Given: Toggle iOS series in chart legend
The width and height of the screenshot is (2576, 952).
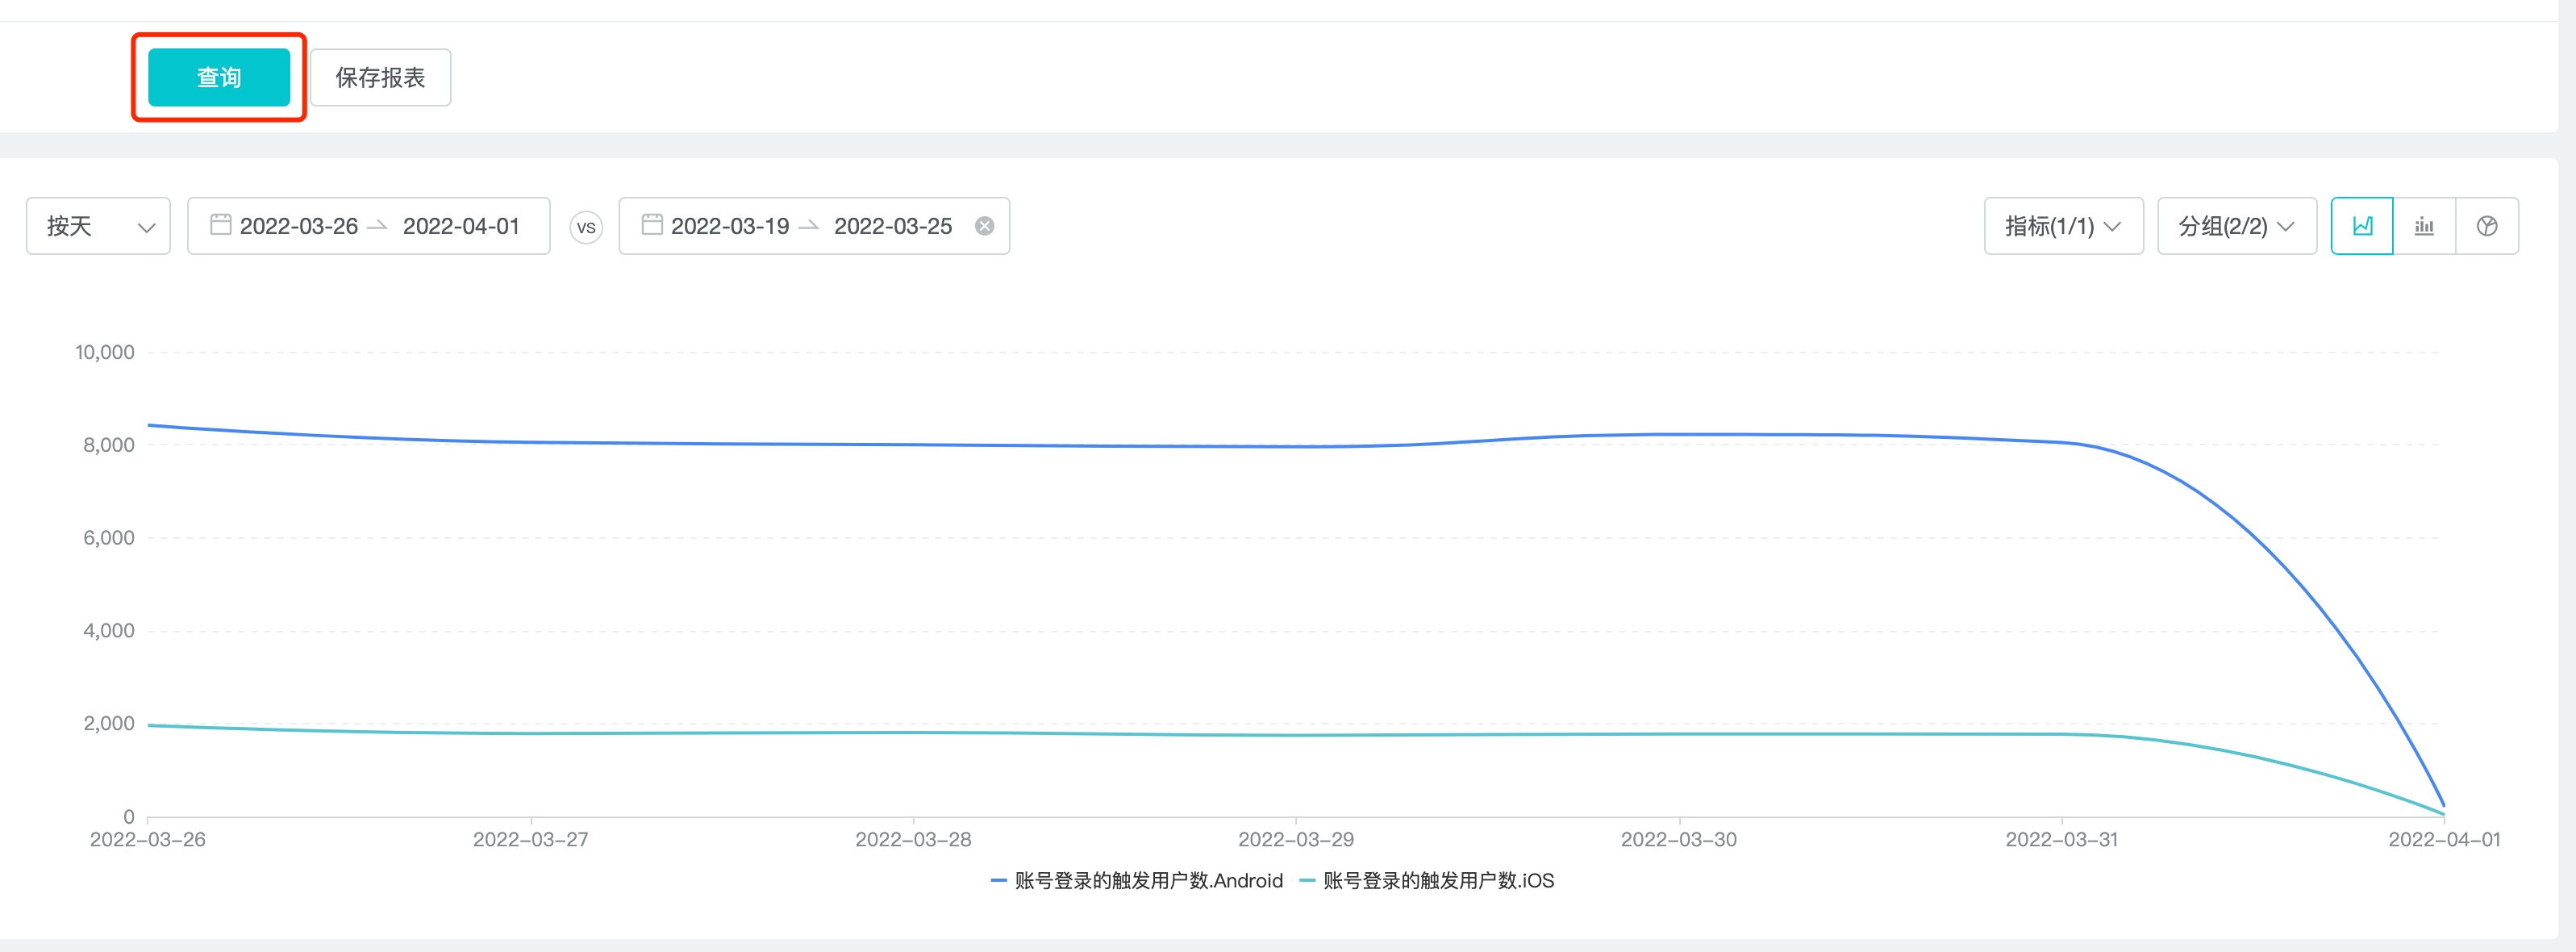Looking at the screenshot, I should point(1437,880).
